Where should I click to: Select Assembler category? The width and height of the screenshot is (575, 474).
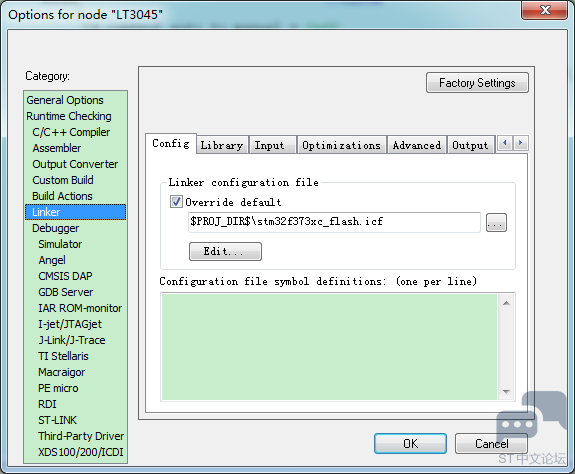[x=57, y=148]
